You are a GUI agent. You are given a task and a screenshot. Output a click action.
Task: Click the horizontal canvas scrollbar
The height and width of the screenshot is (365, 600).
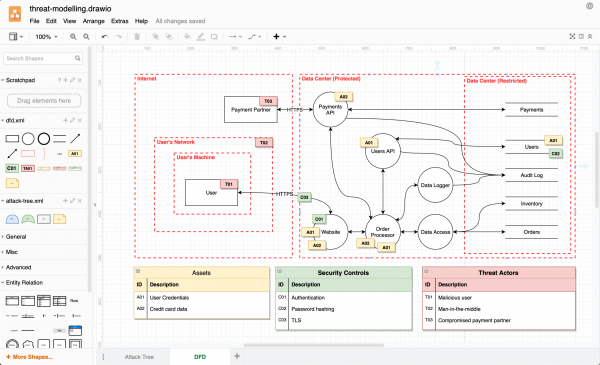[x=314, y=345]
